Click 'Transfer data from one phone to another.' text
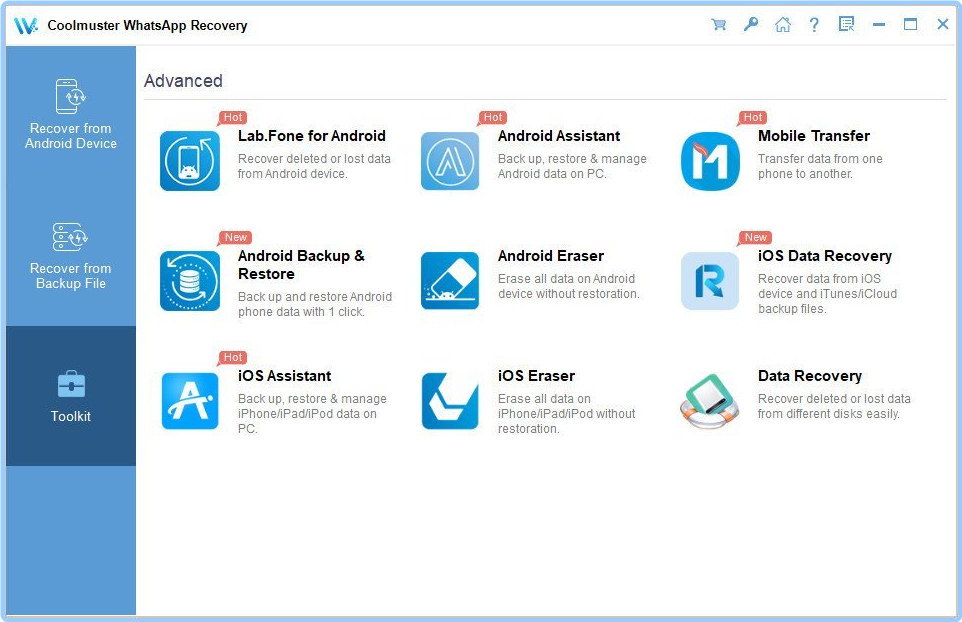 point(820,166)
